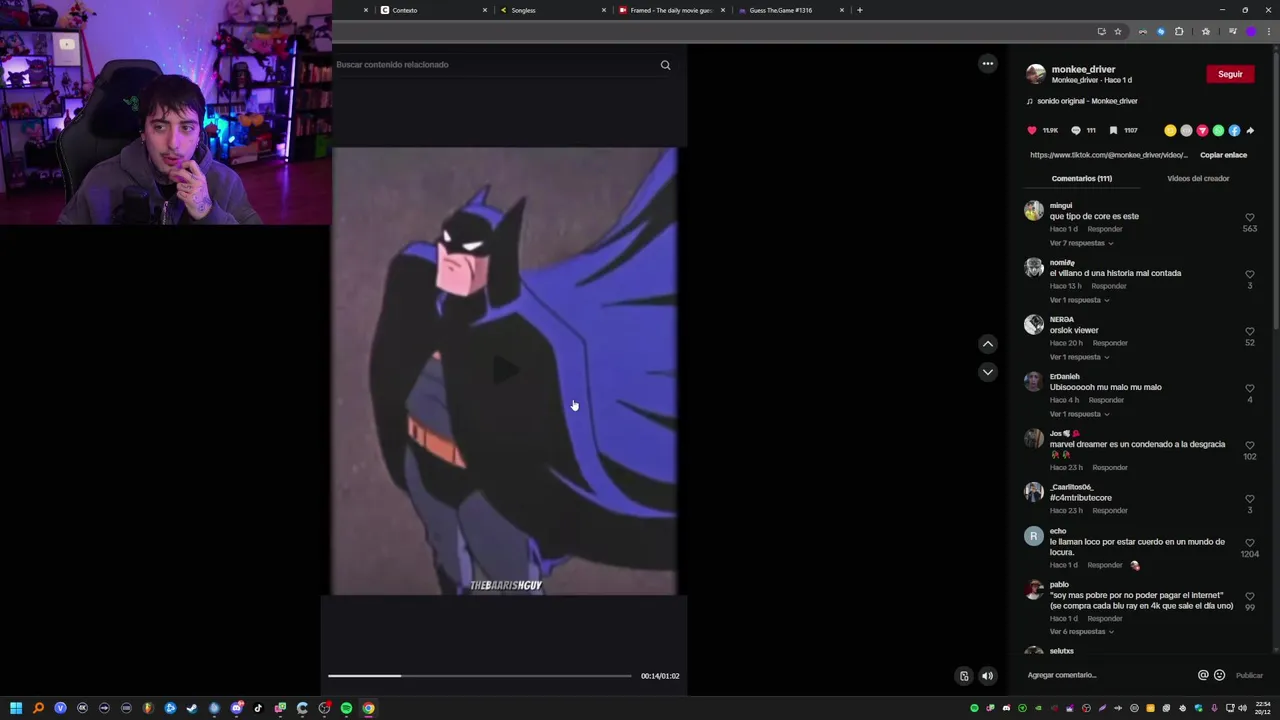The image size is (1280, 720).
Task: Share to WhatsApp green icon
Action: click(x=1218, y=130)
